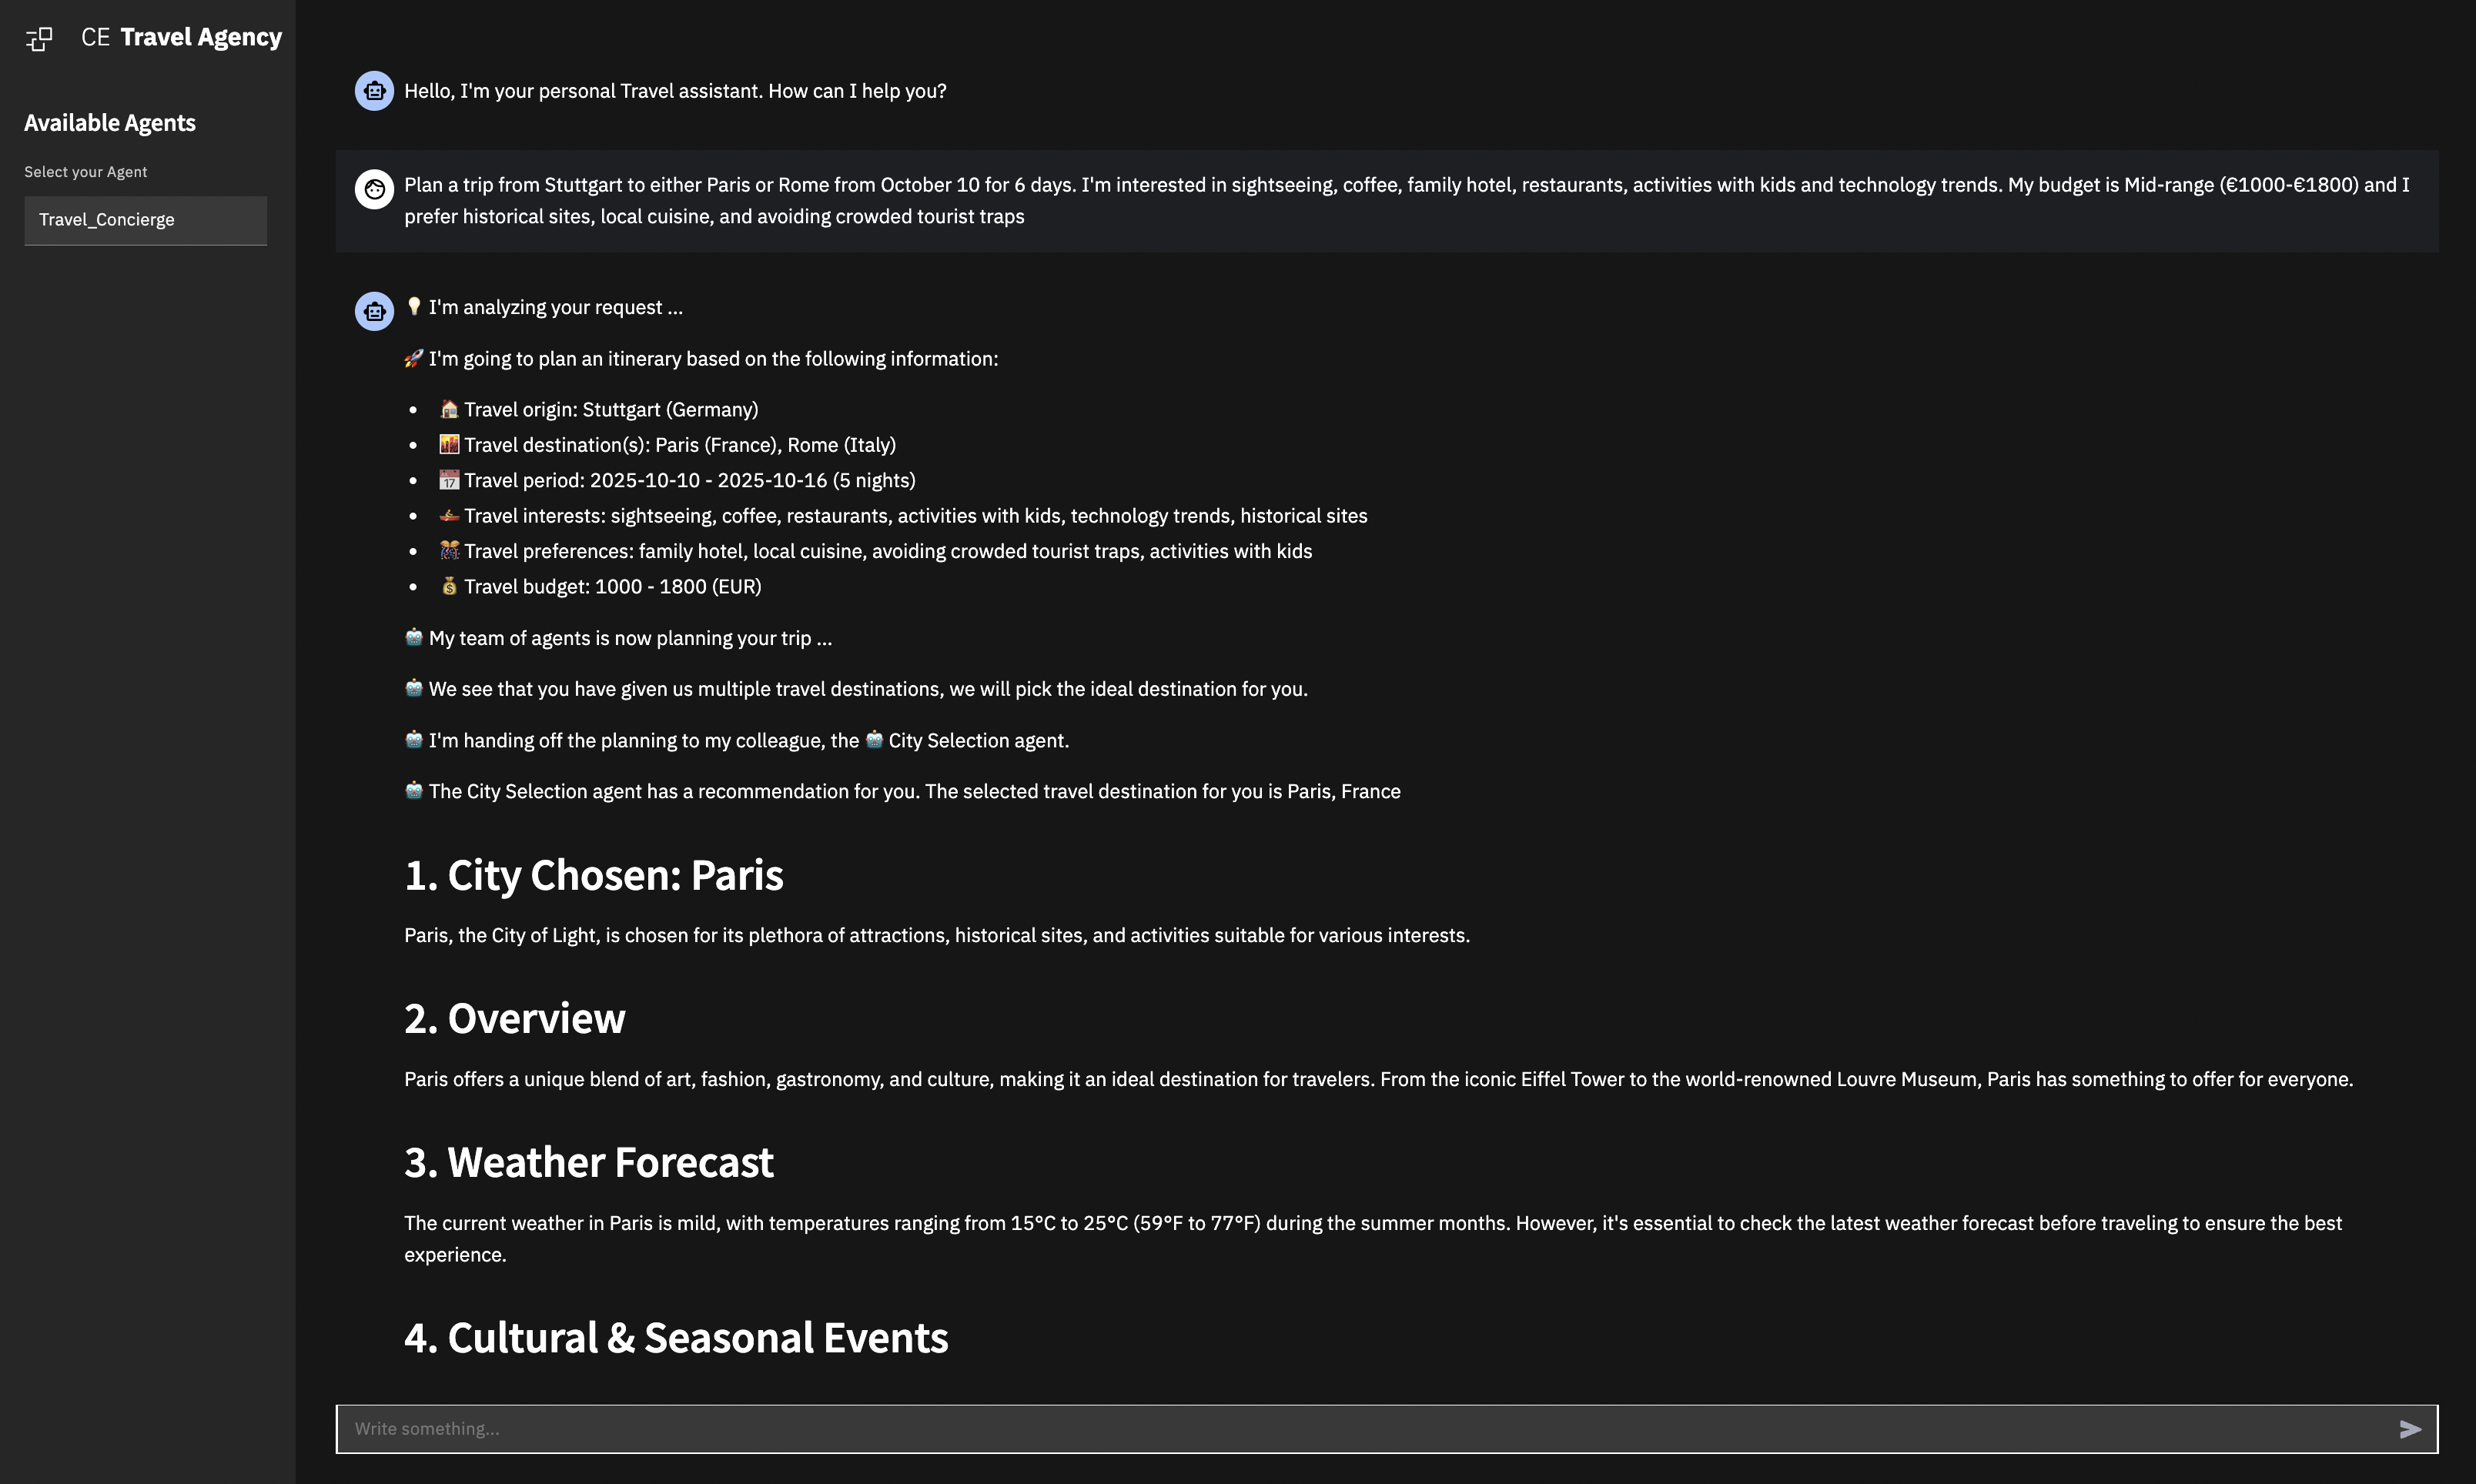Screen dimensions: 2476x1484
Task: Click the send arrow icon
Action: click(2410, 1429)
